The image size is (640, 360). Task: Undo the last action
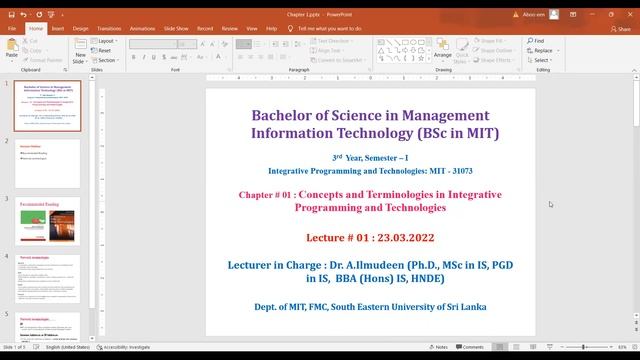[24, 15]
